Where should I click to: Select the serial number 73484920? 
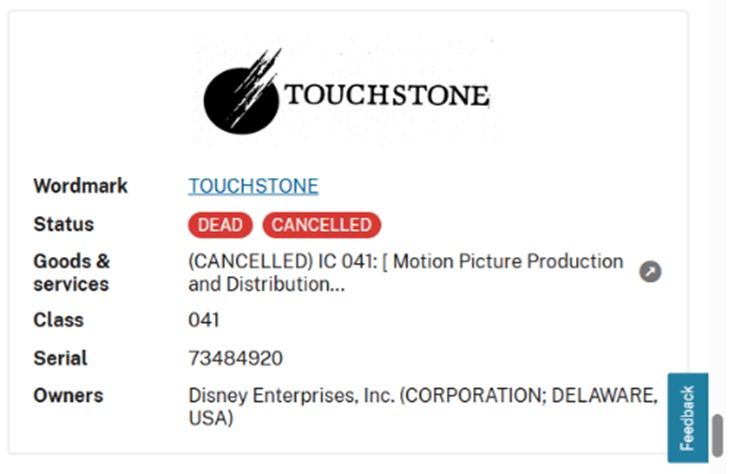tap(235, 358)
